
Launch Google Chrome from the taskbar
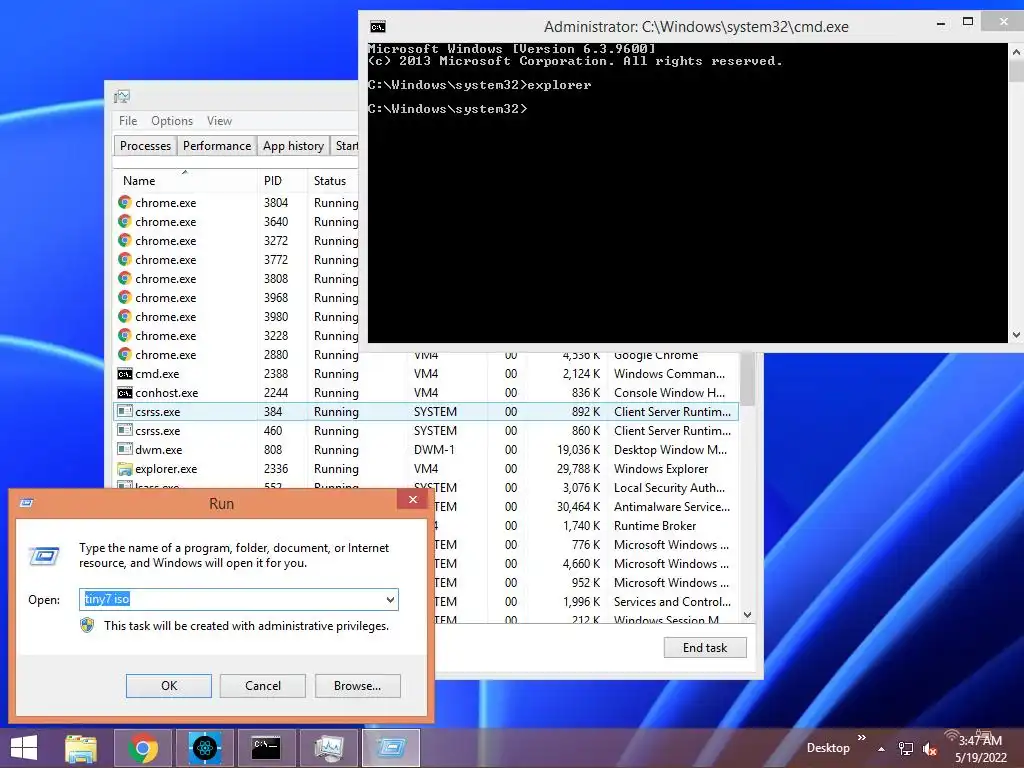[142, 748]
